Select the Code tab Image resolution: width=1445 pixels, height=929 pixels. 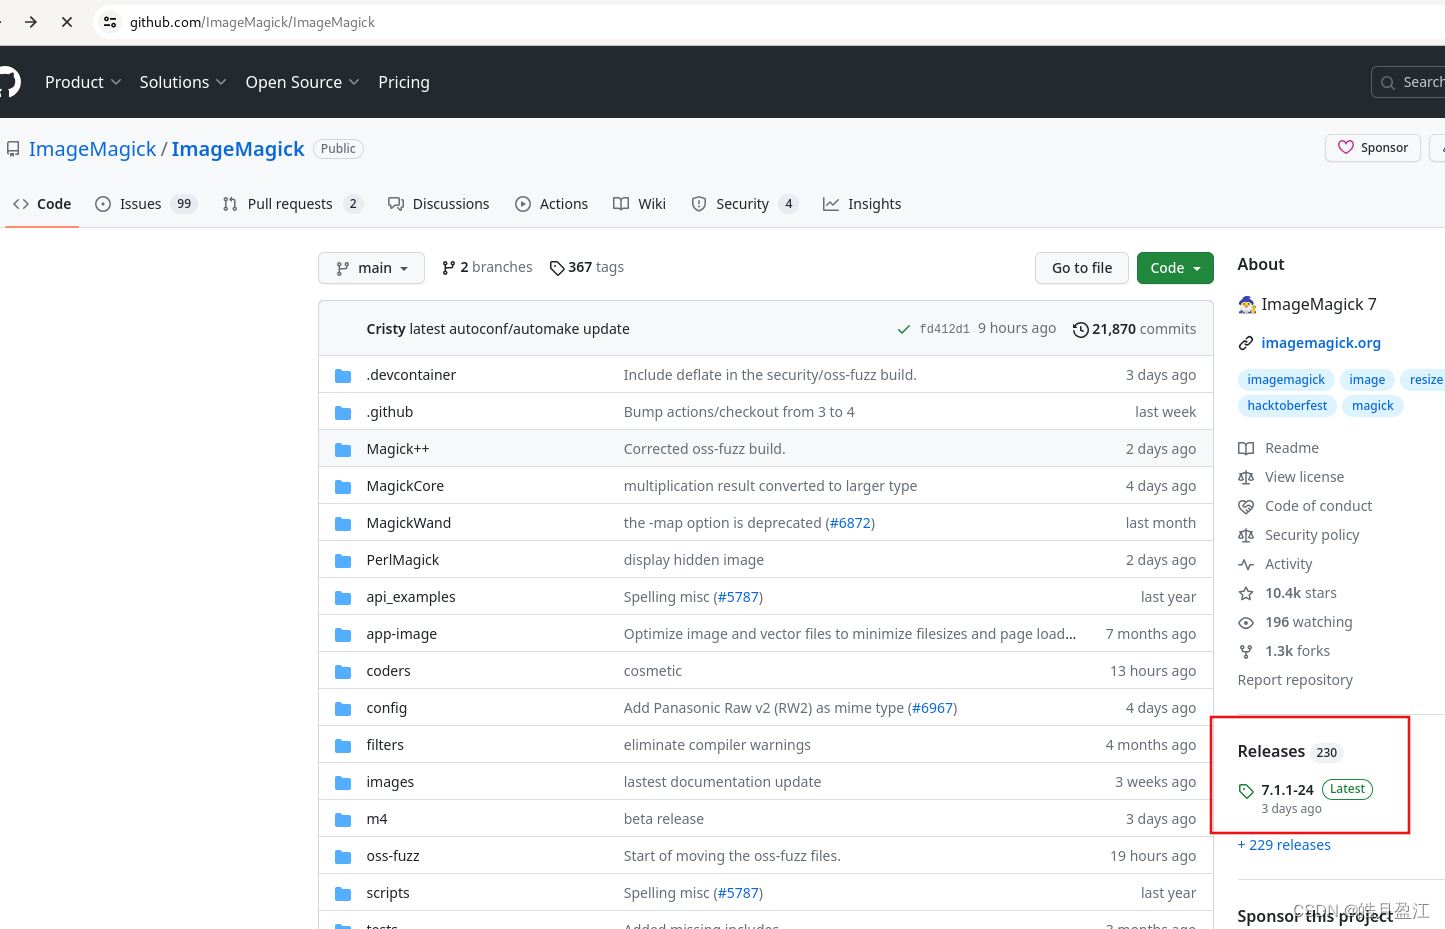click(42, 204)
